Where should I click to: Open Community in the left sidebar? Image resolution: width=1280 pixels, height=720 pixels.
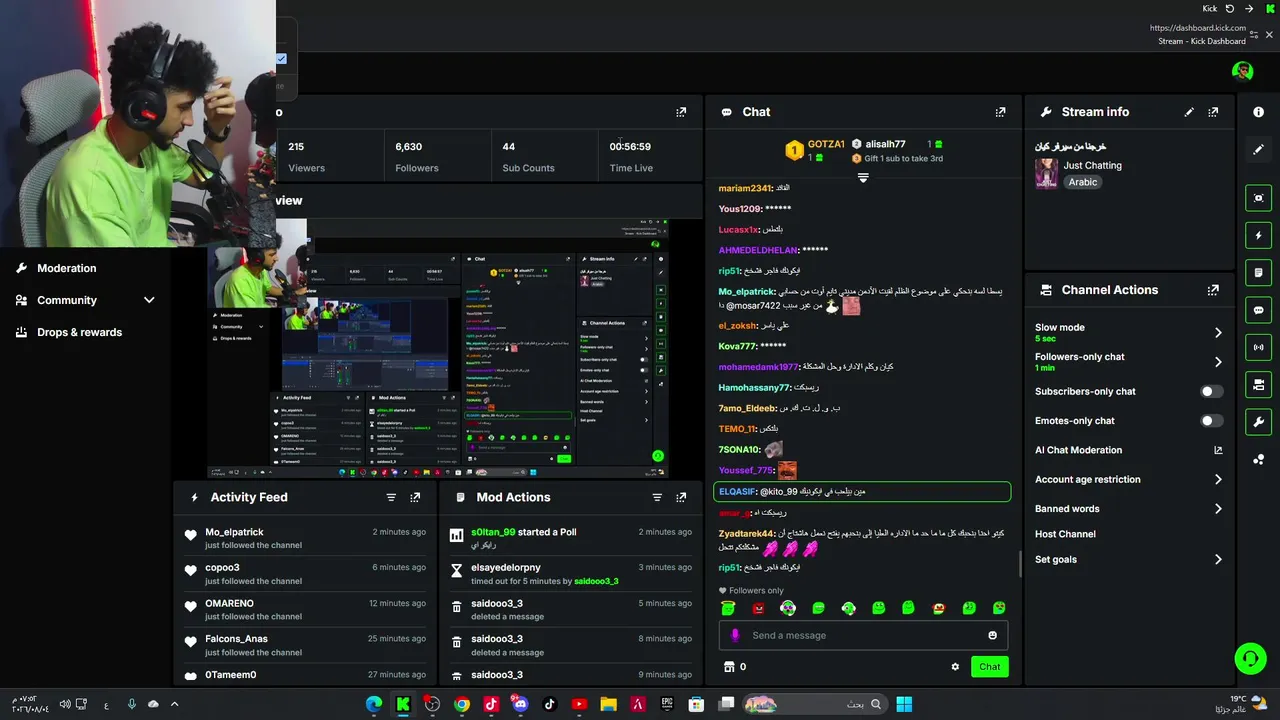pyautogui.click(x=67, y=300)
